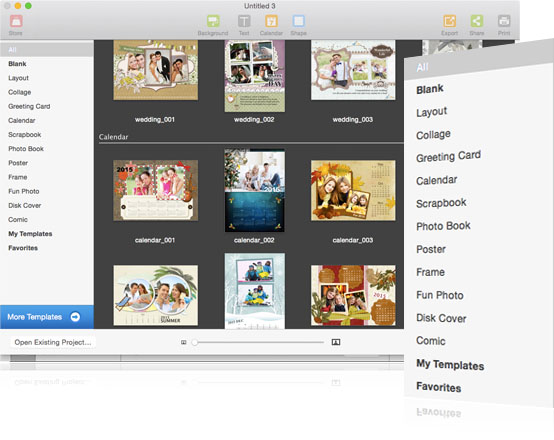Select the Text tool icon
This screenshot has width=554, height=440.
click(244, 21)
